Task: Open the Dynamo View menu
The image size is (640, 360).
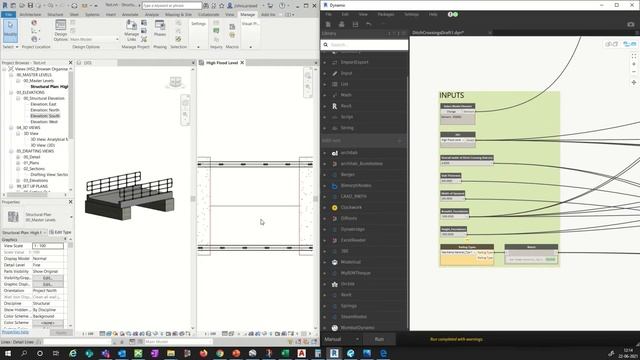Action: pos(363,14)
